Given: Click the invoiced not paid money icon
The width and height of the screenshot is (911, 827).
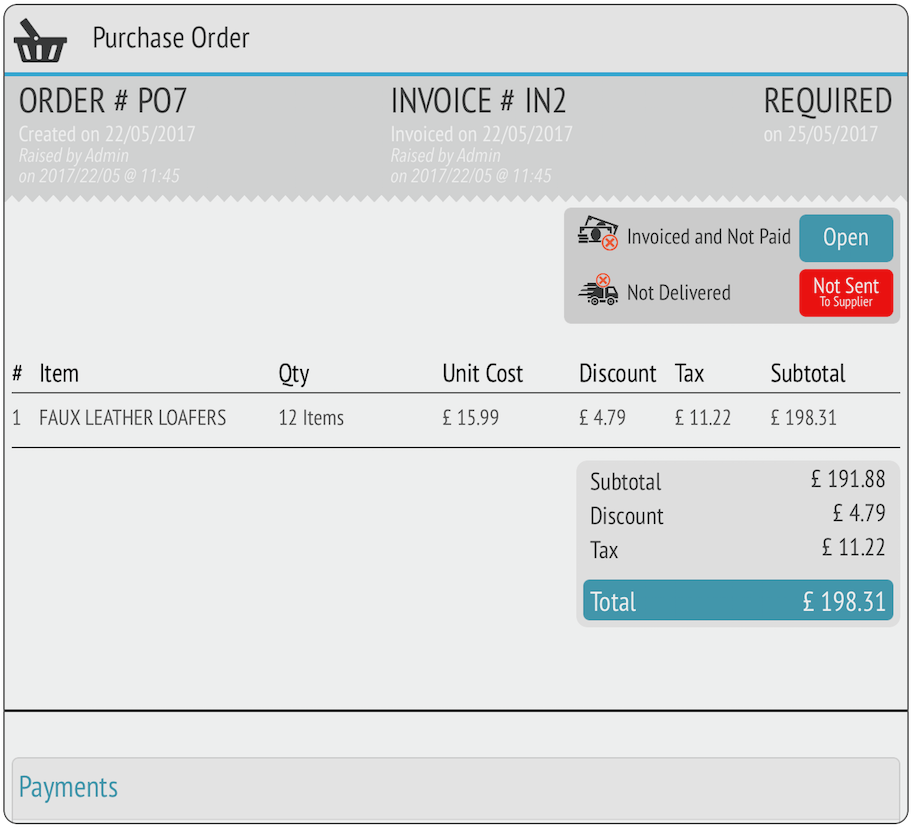Looking at the screenshot, I should pyautogui.click(x=598, y=236).
